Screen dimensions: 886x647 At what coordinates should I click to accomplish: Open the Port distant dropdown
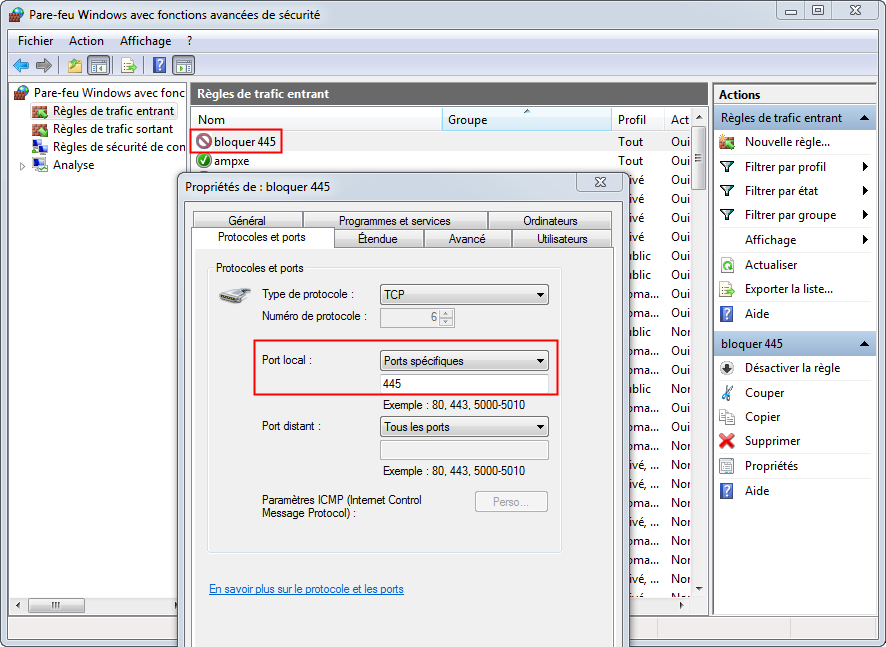(x=465, y=427)
